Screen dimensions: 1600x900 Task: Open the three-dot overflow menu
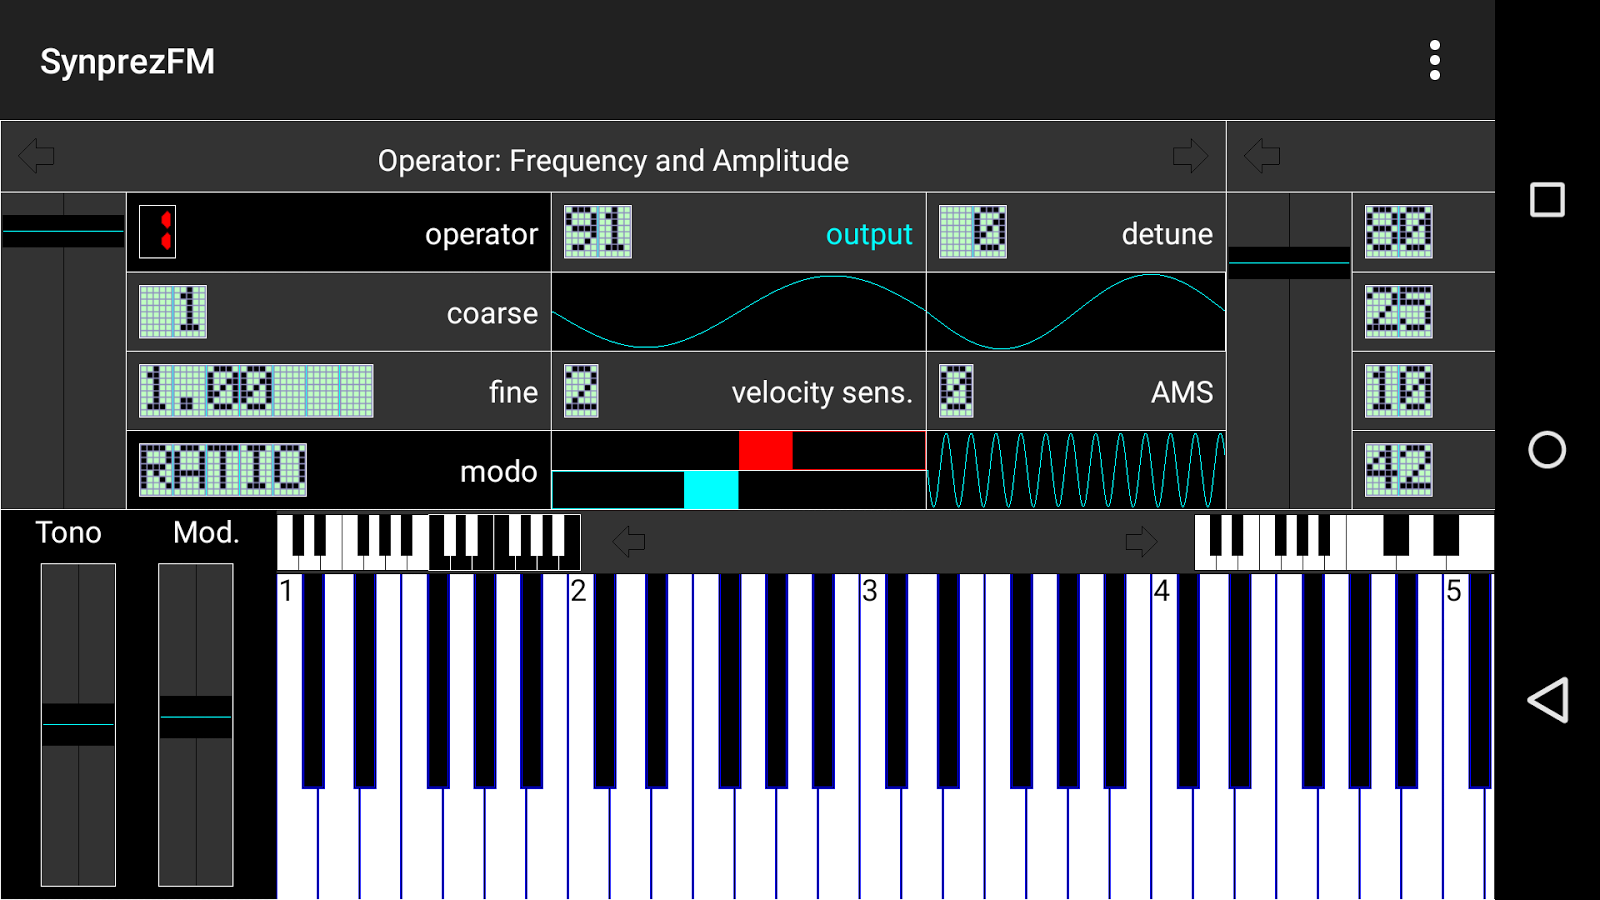click(x=1435, y=61)
